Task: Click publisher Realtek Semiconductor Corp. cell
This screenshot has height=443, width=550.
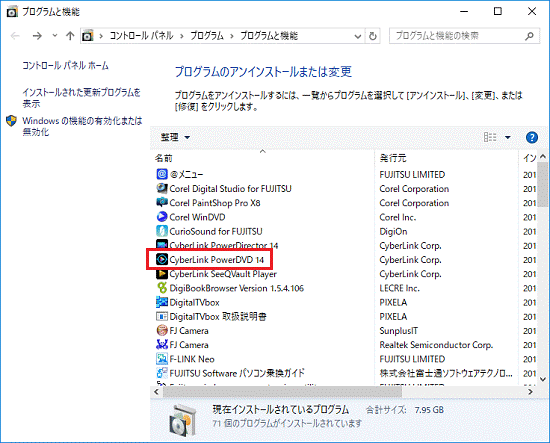Action: coord(436,345)
